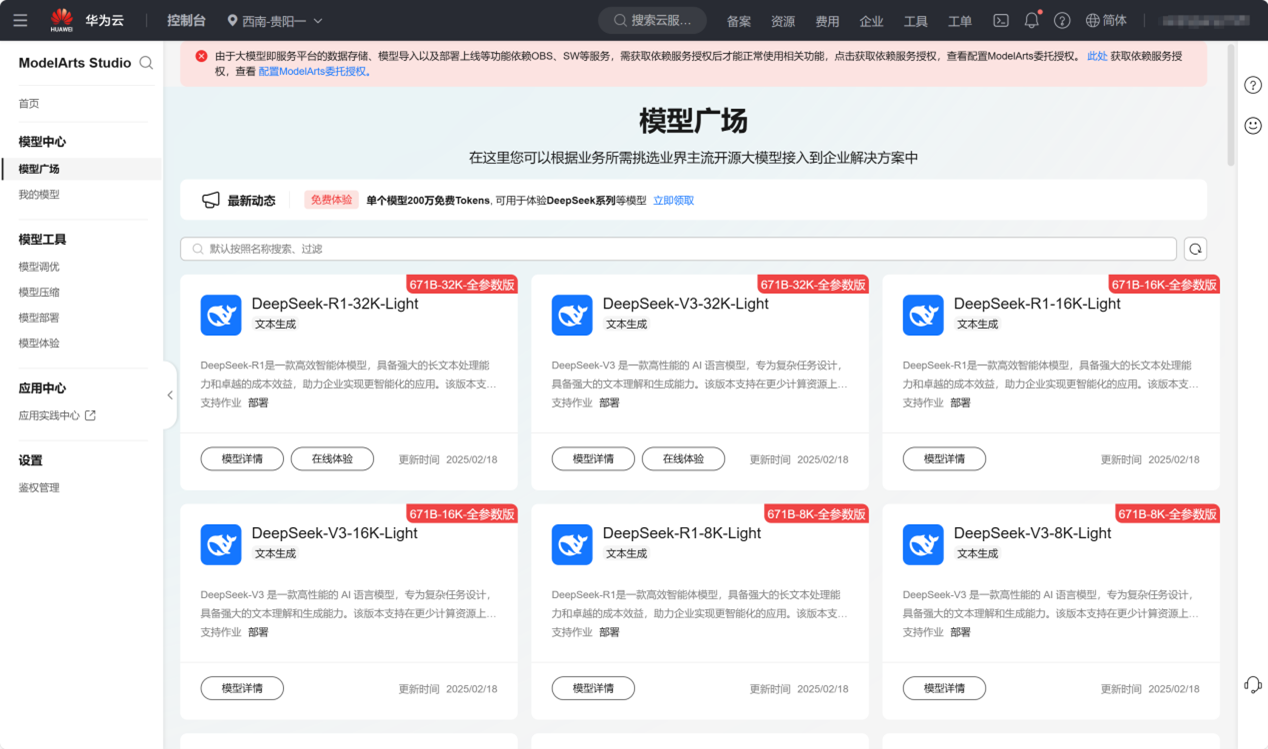Image resolution: width=1268 pixels, height=749 pixels.
Task: Click the refresh icon beside model search
Action: 1195,249
